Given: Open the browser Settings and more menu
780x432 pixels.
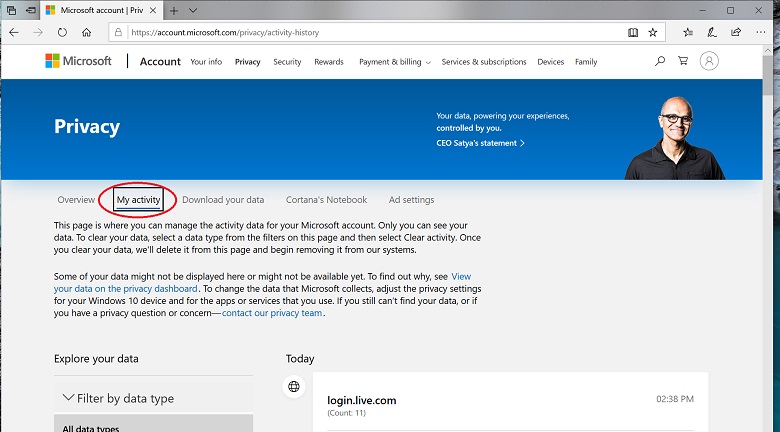Looking at the screenshot, I should [x=761, y=32].
